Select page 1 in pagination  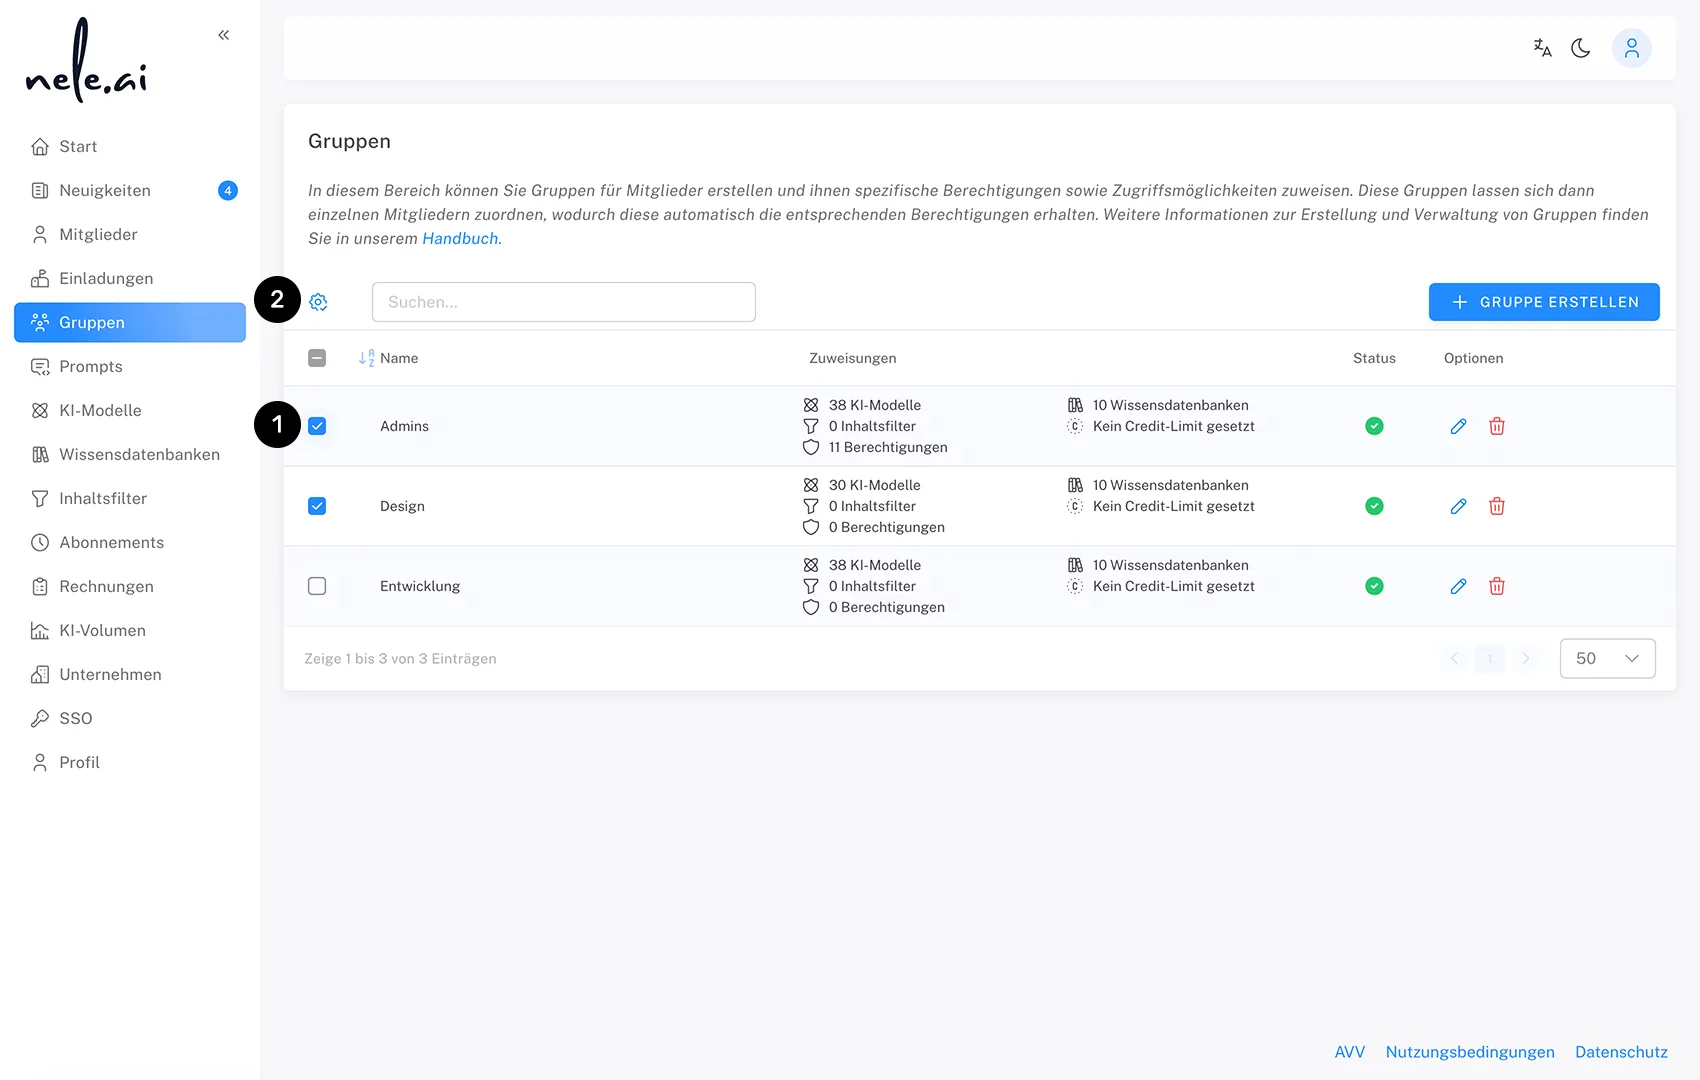tap(1490, 658)
